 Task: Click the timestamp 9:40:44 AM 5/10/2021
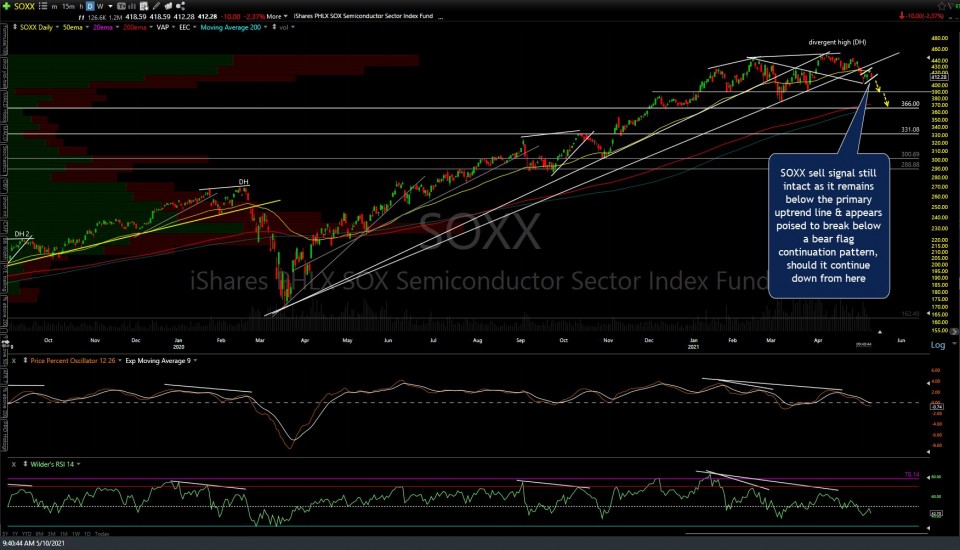[33, 543]
